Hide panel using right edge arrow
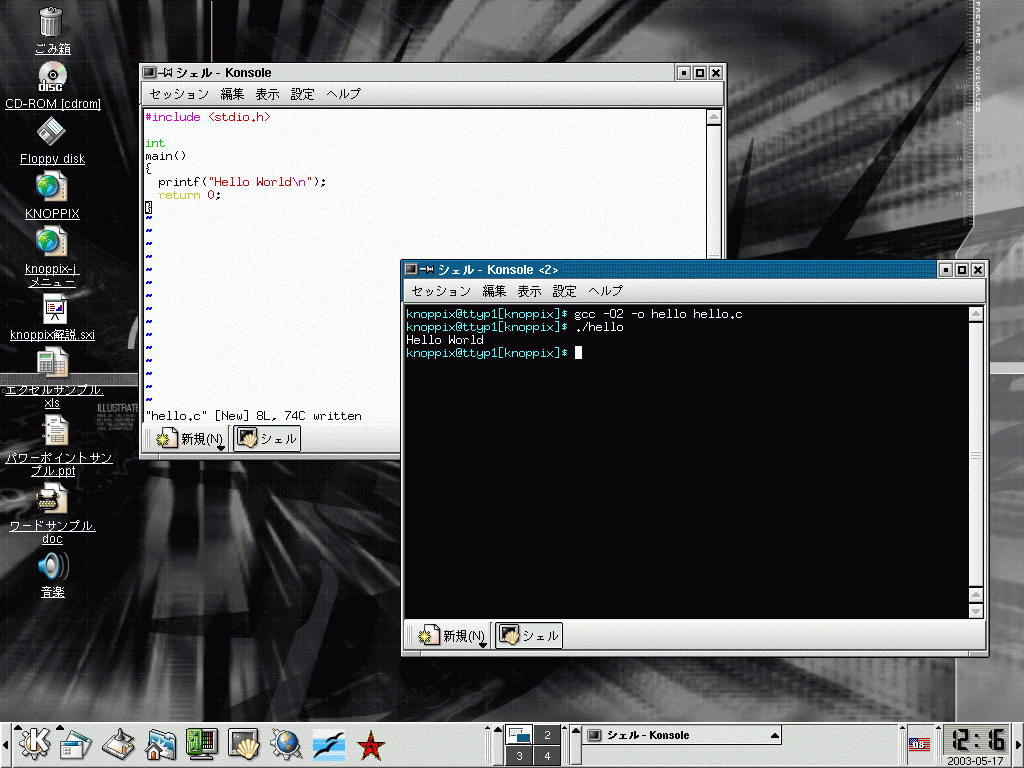This screenshot has width=1024, height=768. point(1019,745)
